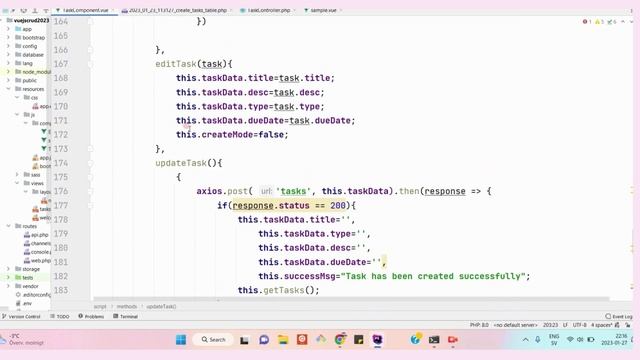Screen dimensions: 640x360
Task: Open the Event Log panel
Action: [619, 316]
